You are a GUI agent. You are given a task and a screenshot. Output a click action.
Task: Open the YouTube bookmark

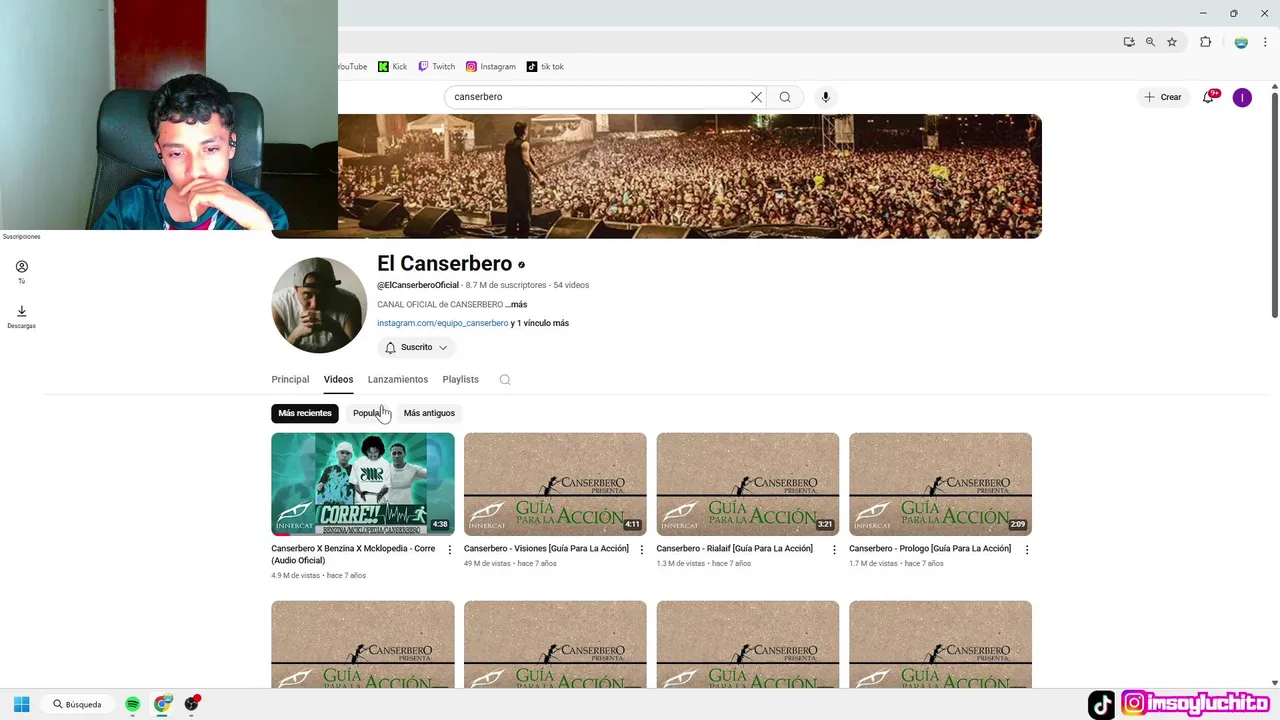[352, 67]
